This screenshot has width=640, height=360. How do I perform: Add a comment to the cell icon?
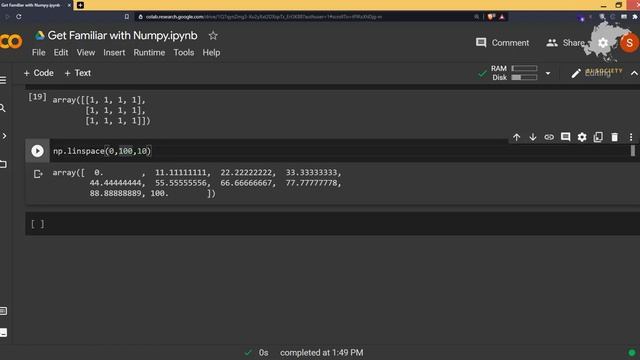(565, 137)
